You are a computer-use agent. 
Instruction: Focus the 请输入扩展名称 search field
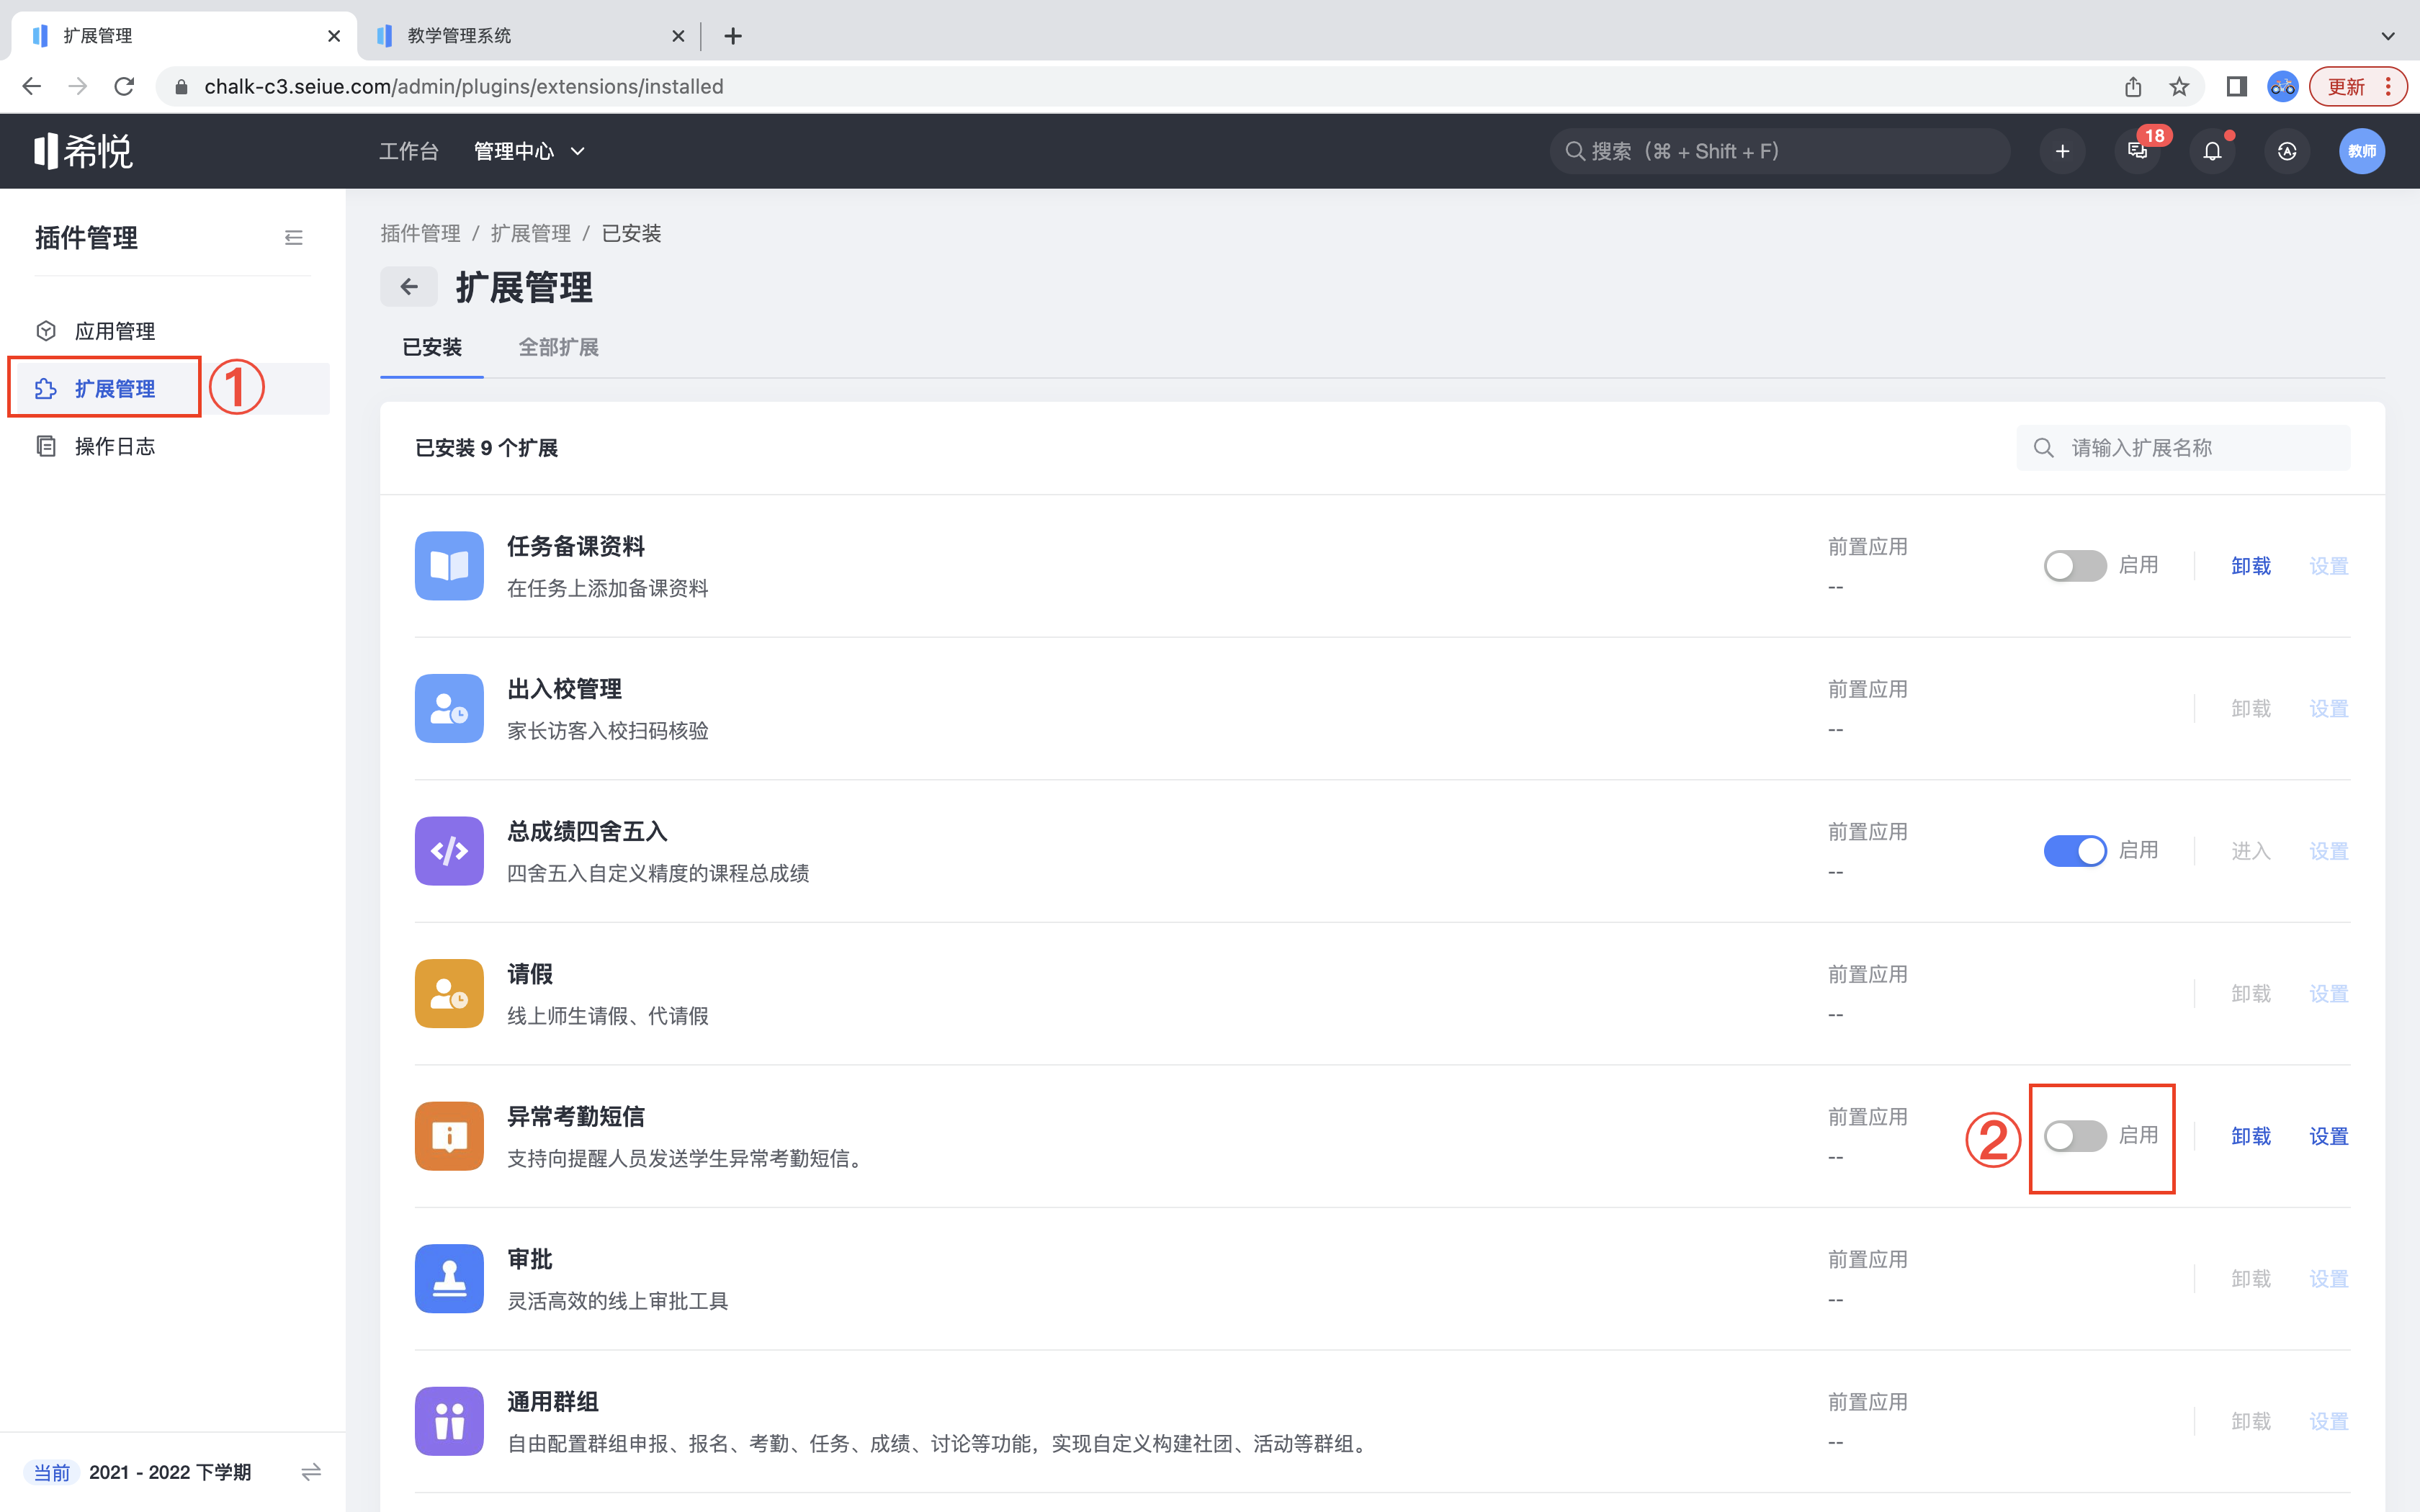[2183, 448]
